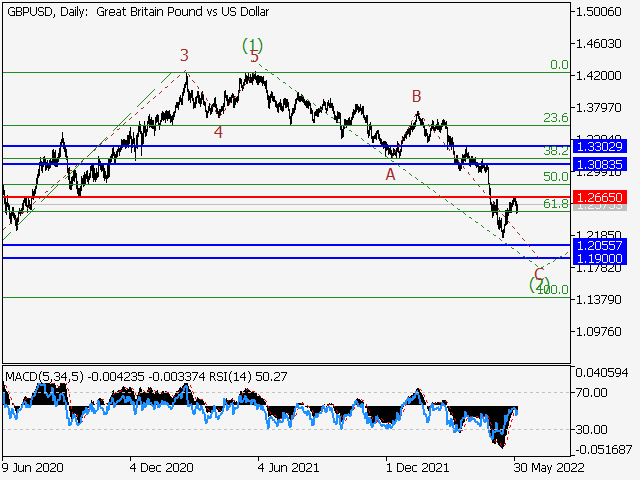Viewport: 640px width, 480px height.
Task: Click the 1.42000 price axis value
Action: [598, 76]
